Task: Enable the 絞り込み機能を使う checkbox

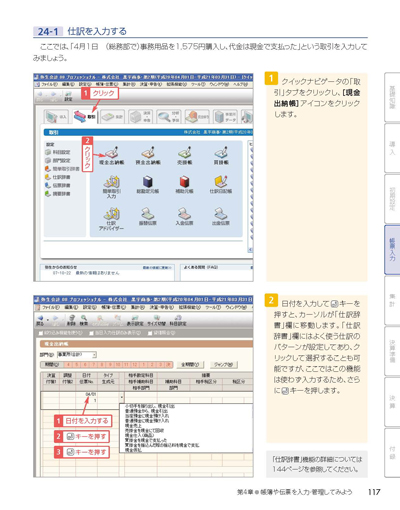Action: (x=41, y=333)
